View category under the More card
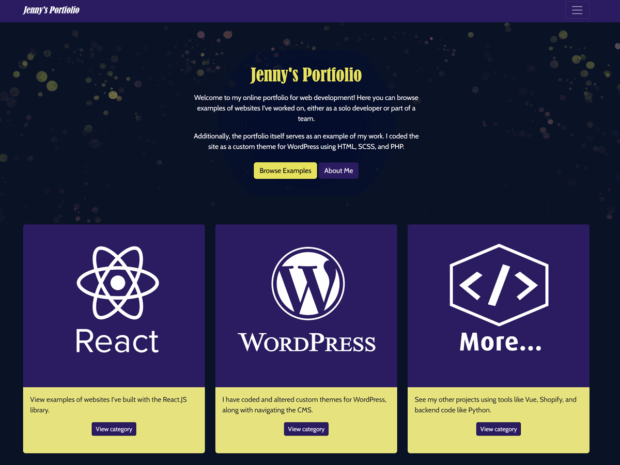Screen dimensions: 620x465 click(x=498, y=429)
